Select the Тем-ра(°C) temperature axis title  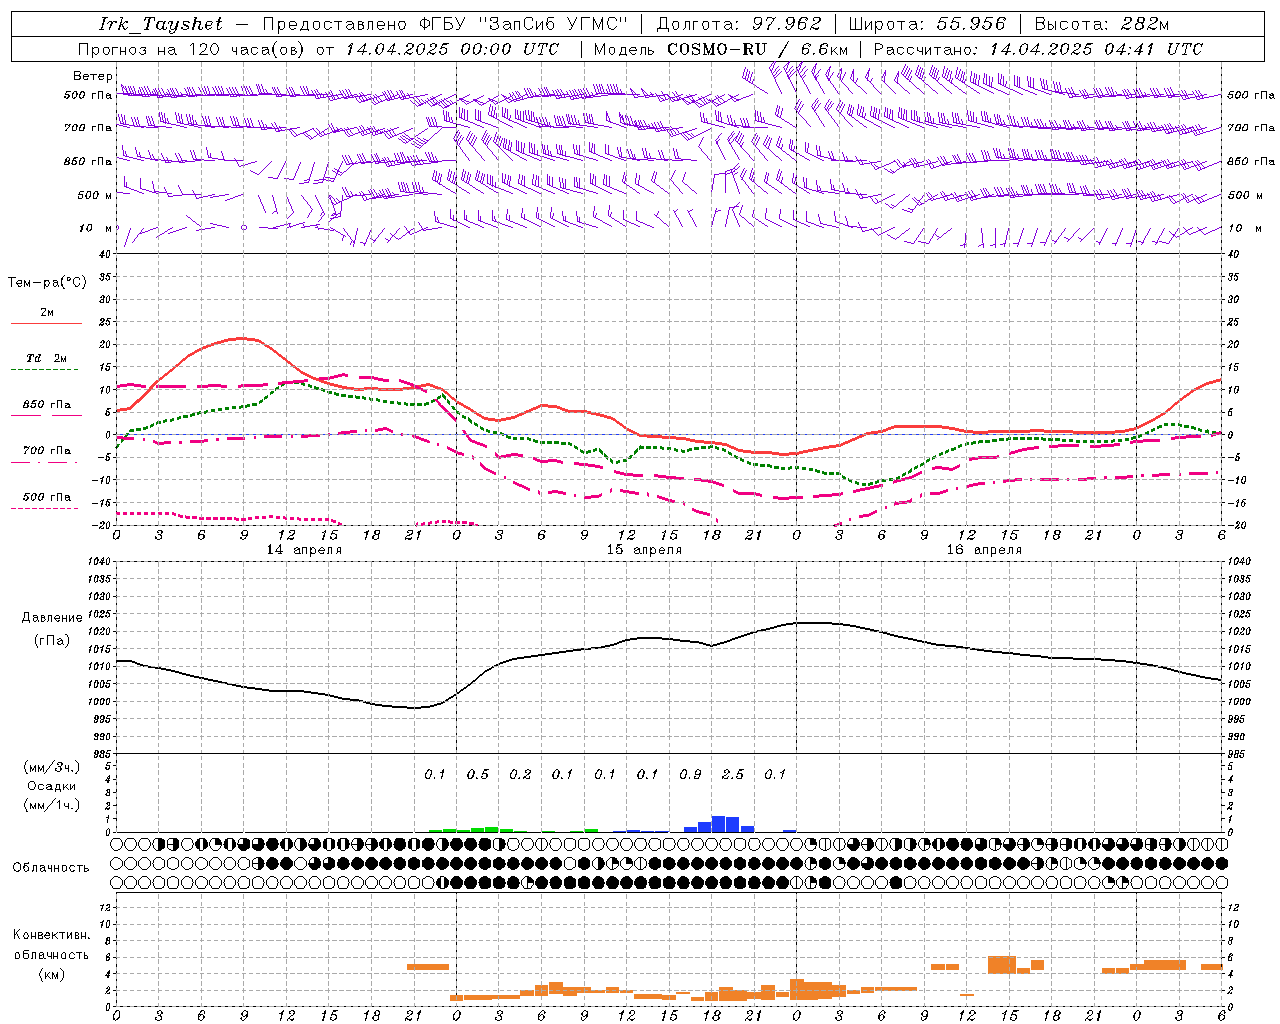coord(47,283)
